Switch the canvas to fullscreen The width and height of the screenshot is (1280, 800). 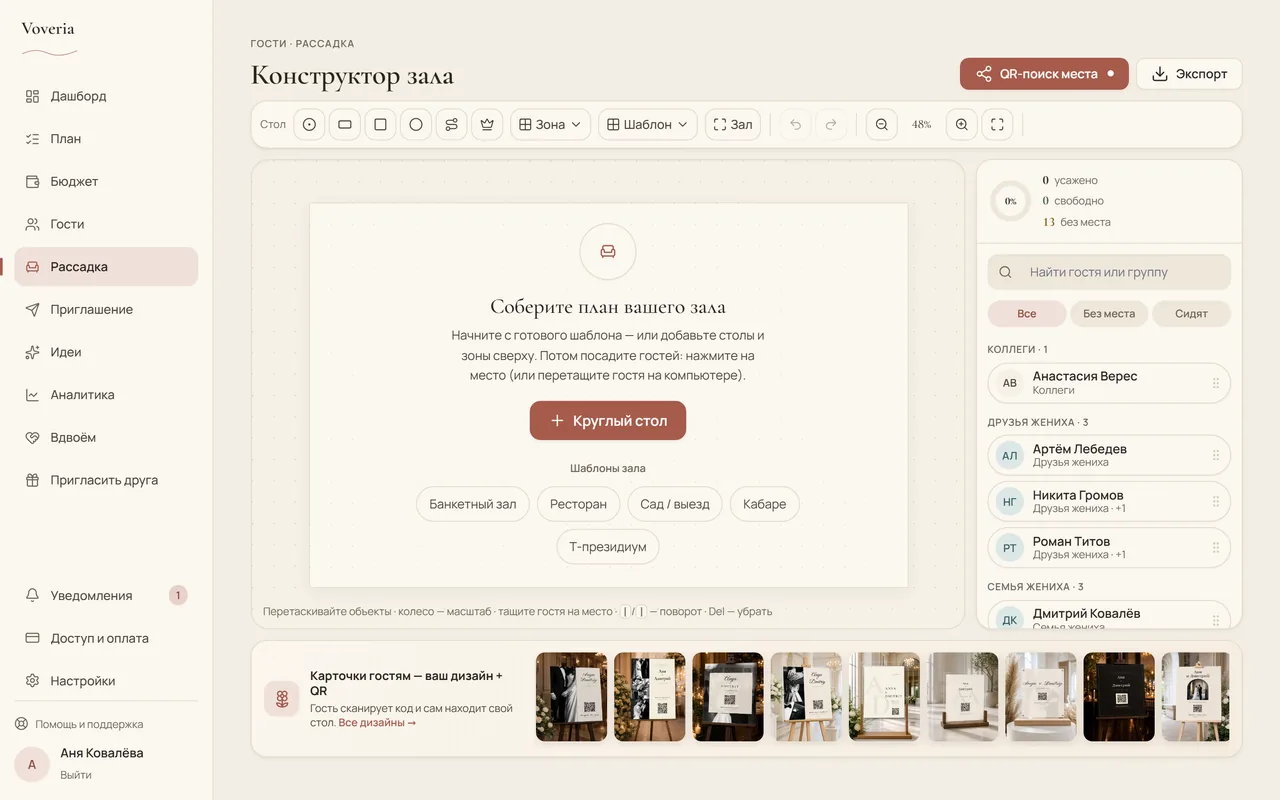pos(997,125)
